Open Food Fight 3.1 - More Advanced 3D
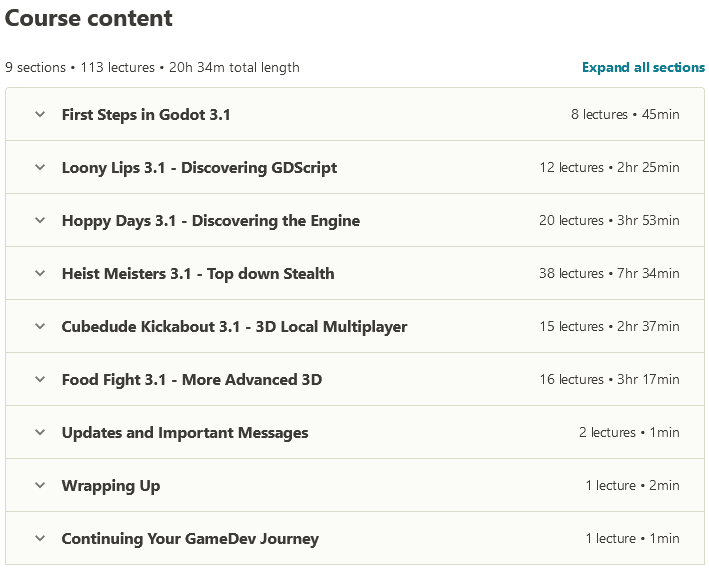 coord(192,380)
